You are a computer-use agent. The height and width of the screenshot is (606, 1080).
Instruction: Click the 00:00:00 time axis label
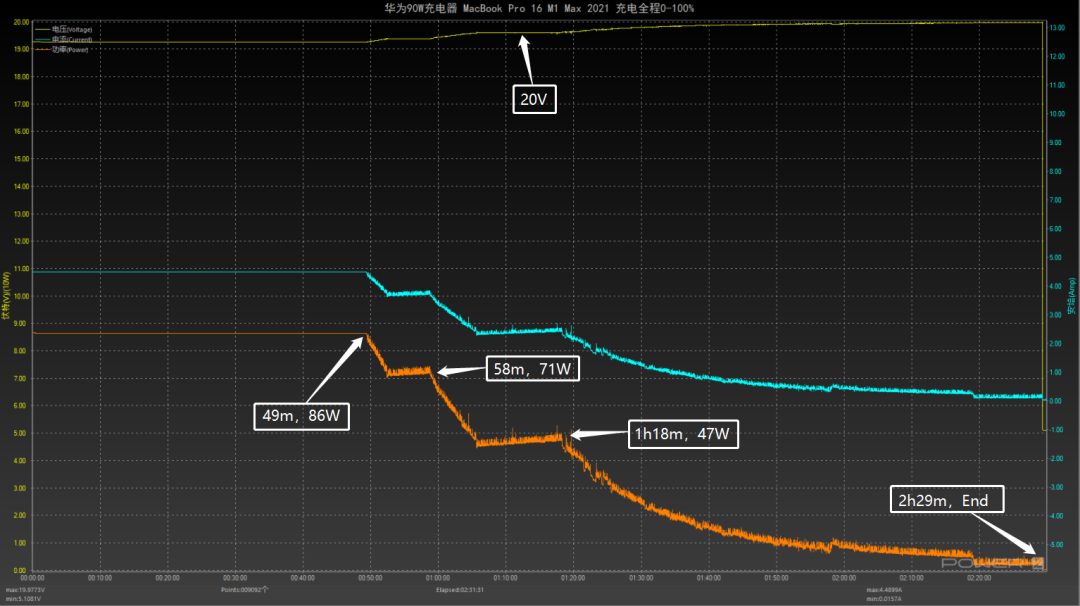click(x=32, y=578)
